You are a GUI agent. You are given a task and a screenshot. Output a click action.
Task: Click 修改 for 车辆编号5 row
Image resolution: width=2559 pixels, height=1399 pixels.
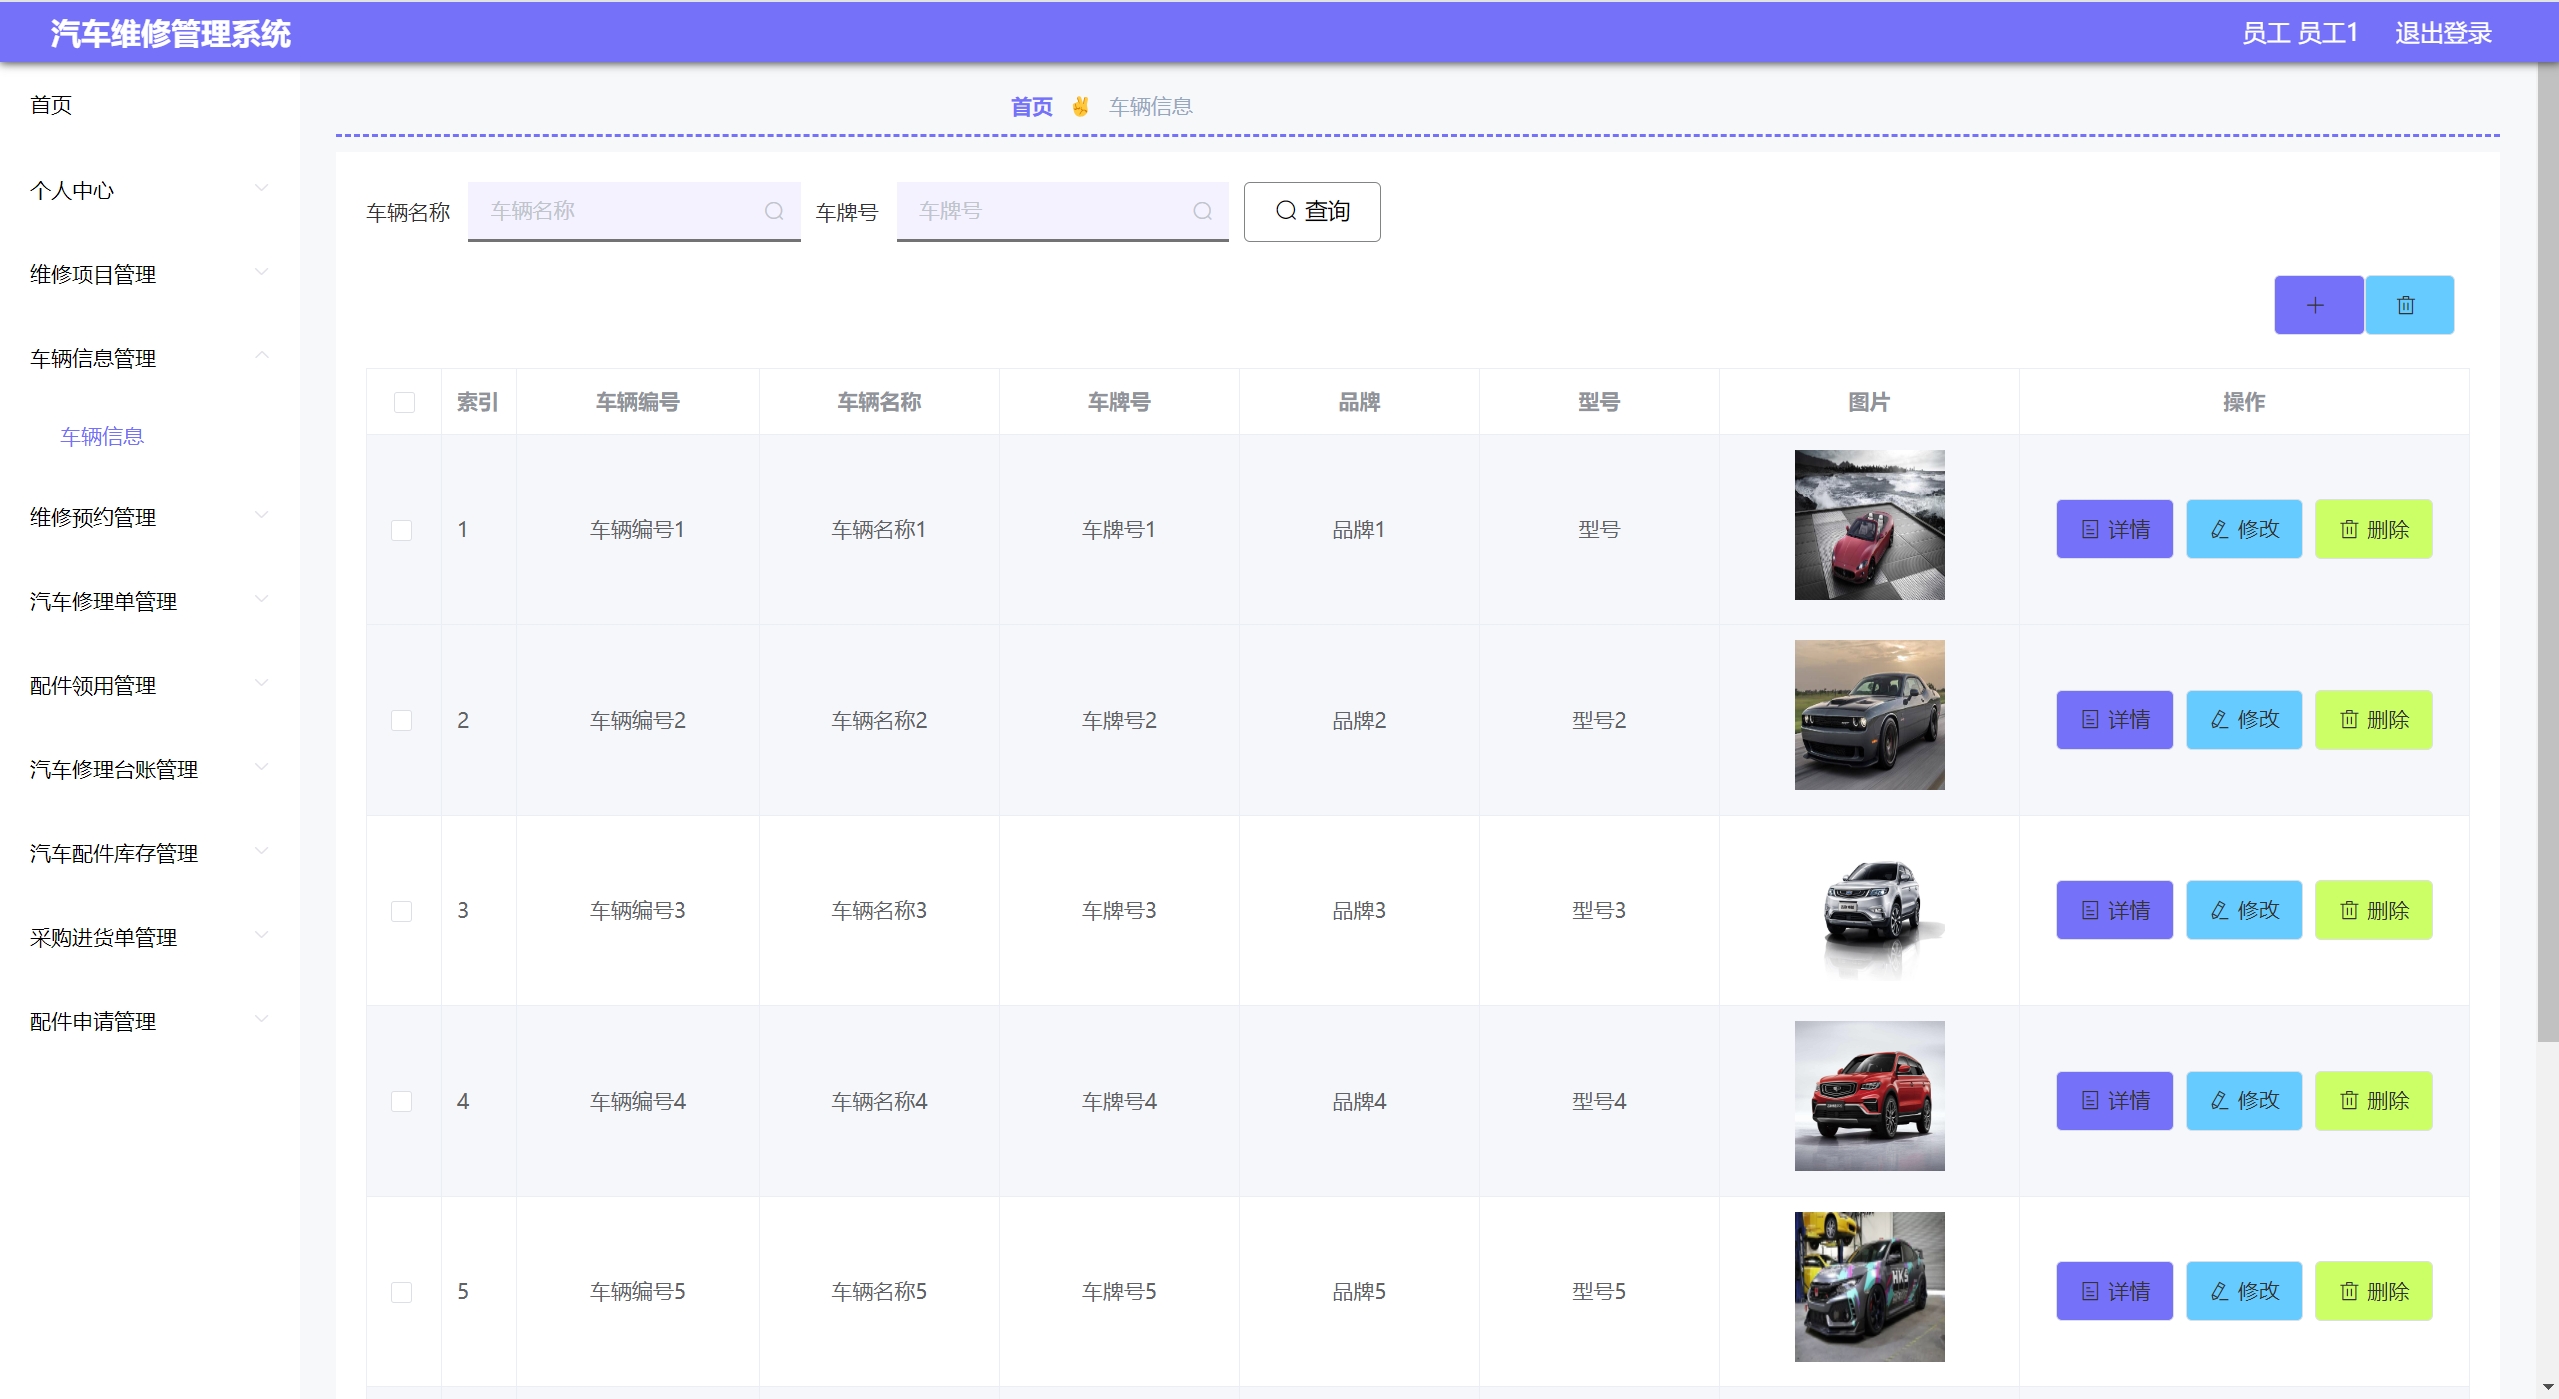tap(2244, 1291)
